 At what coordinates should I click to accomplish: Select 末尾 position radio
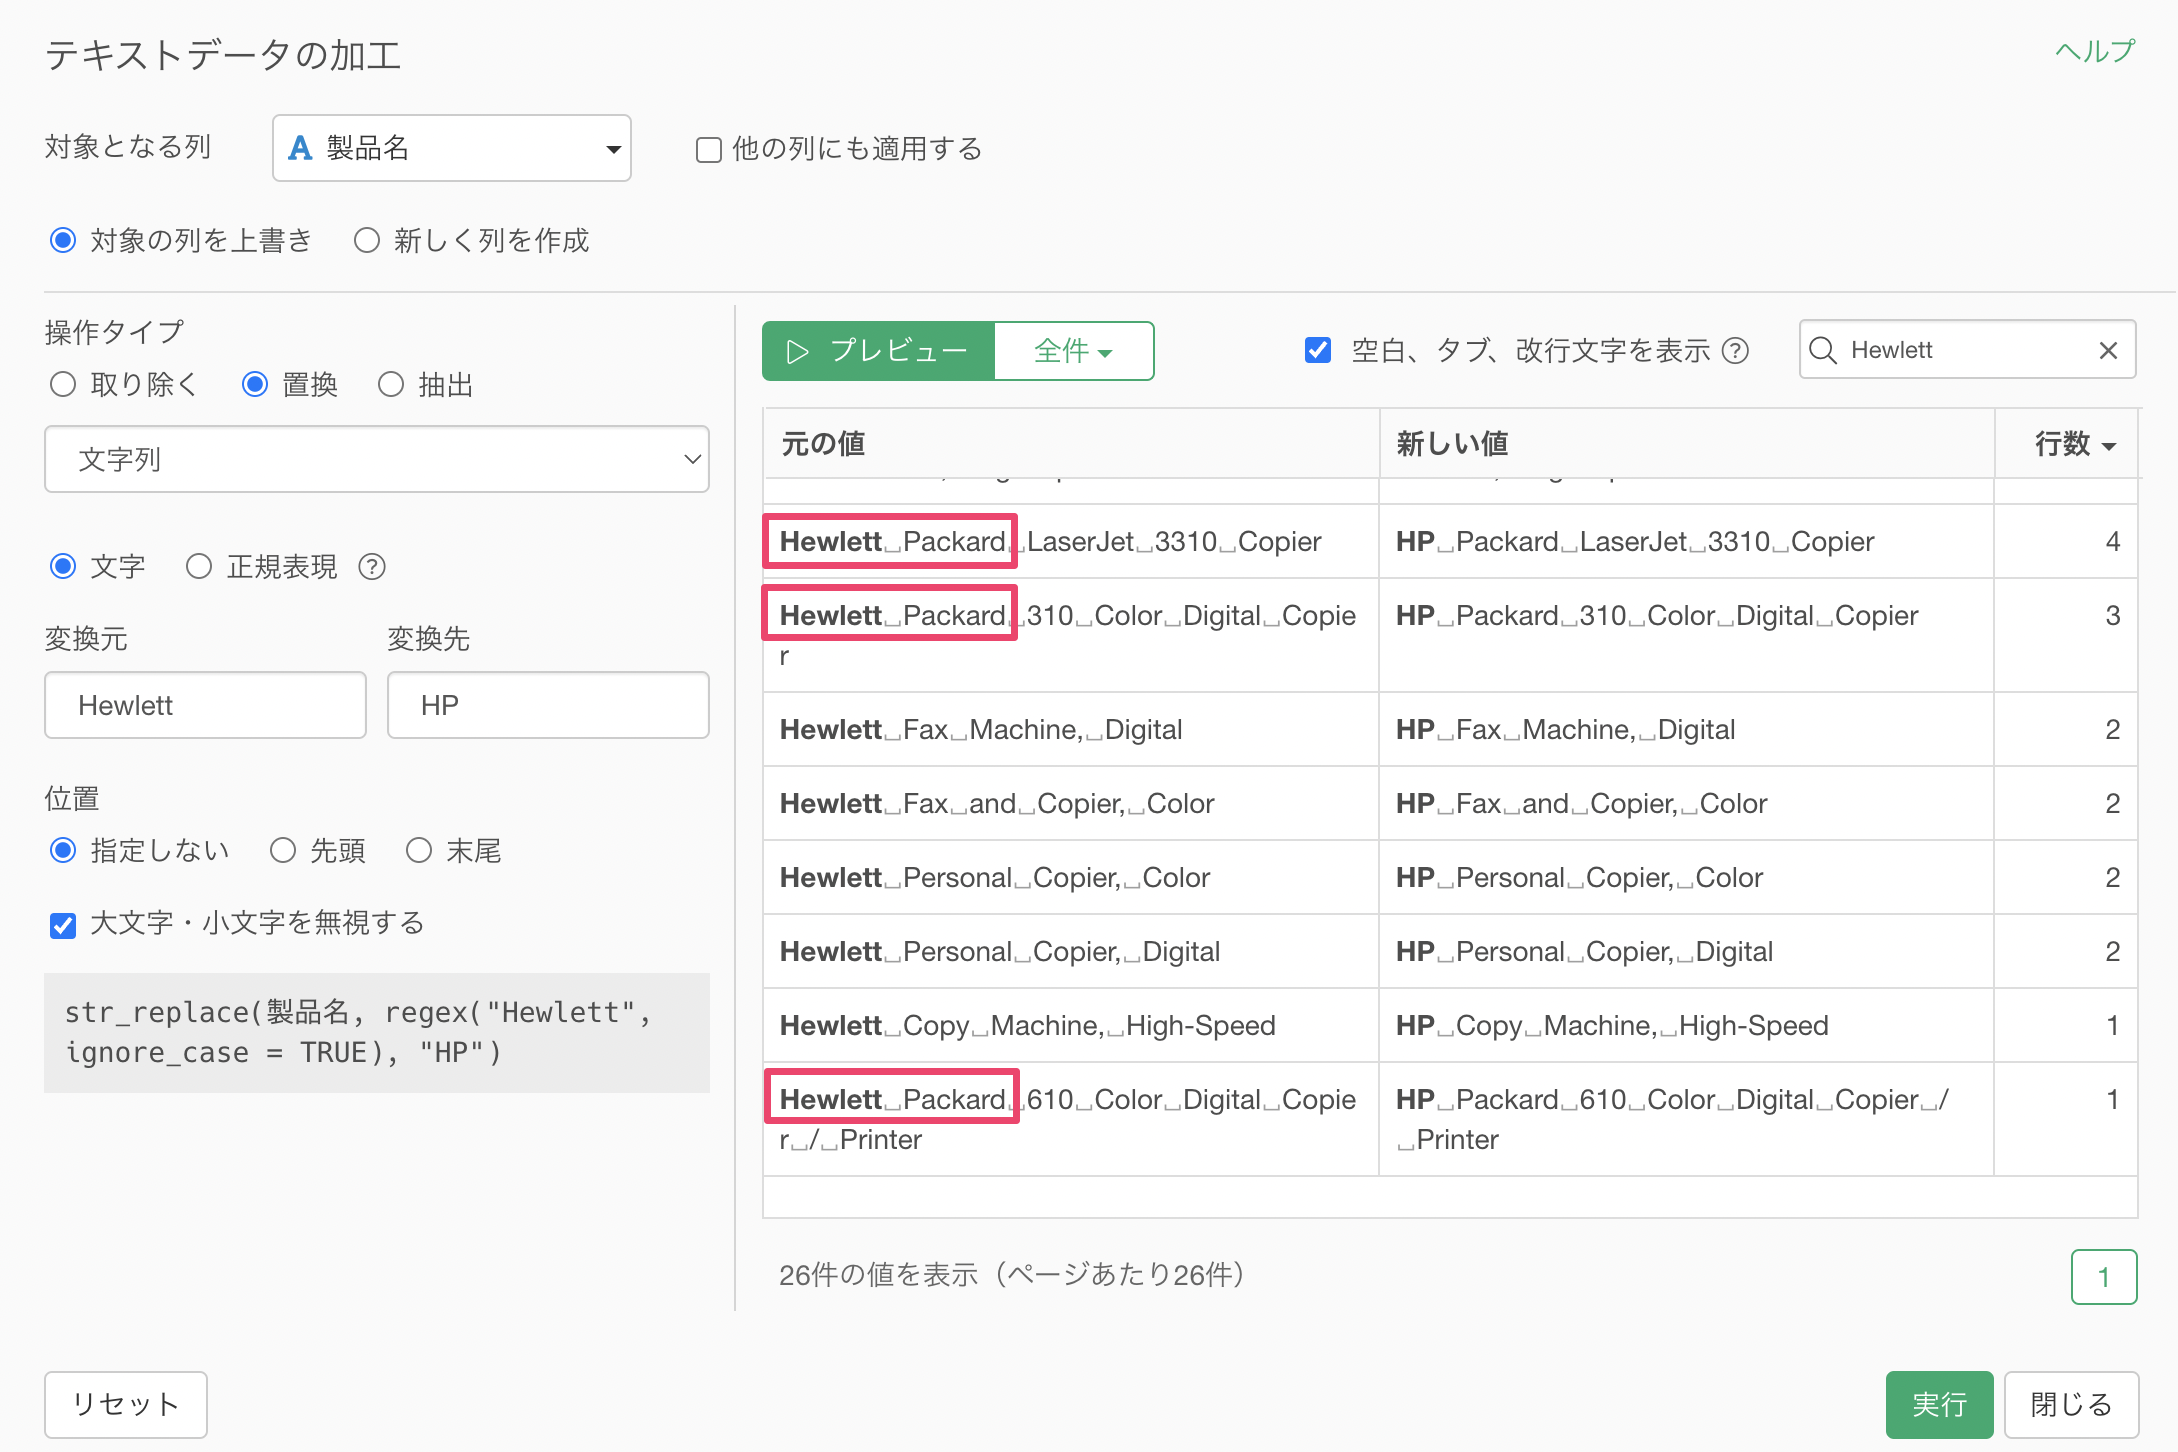(419, 850)
